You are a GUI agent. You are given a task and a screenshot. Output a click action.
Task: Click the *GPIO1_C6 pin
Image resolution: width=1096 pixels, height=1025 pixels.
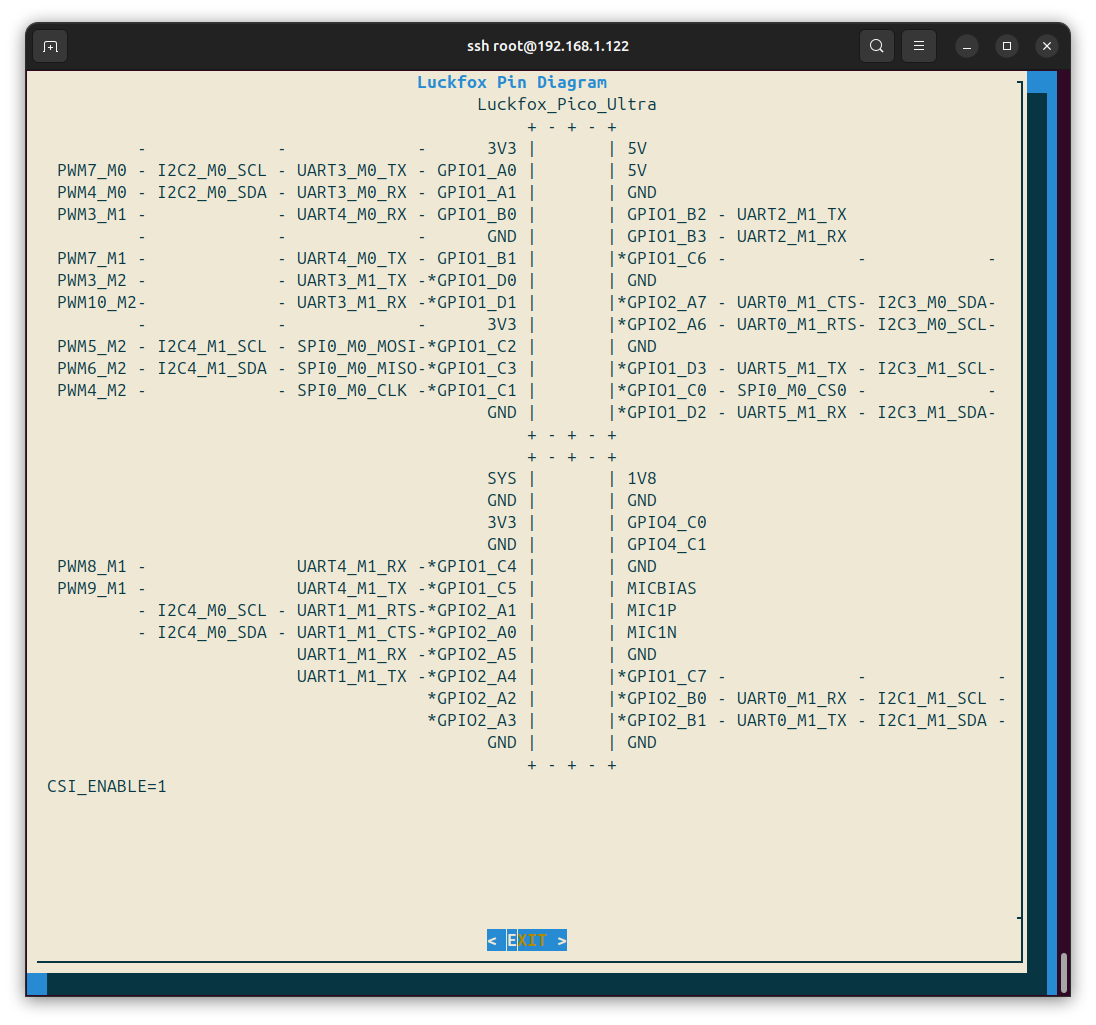(x=662, y=259)
